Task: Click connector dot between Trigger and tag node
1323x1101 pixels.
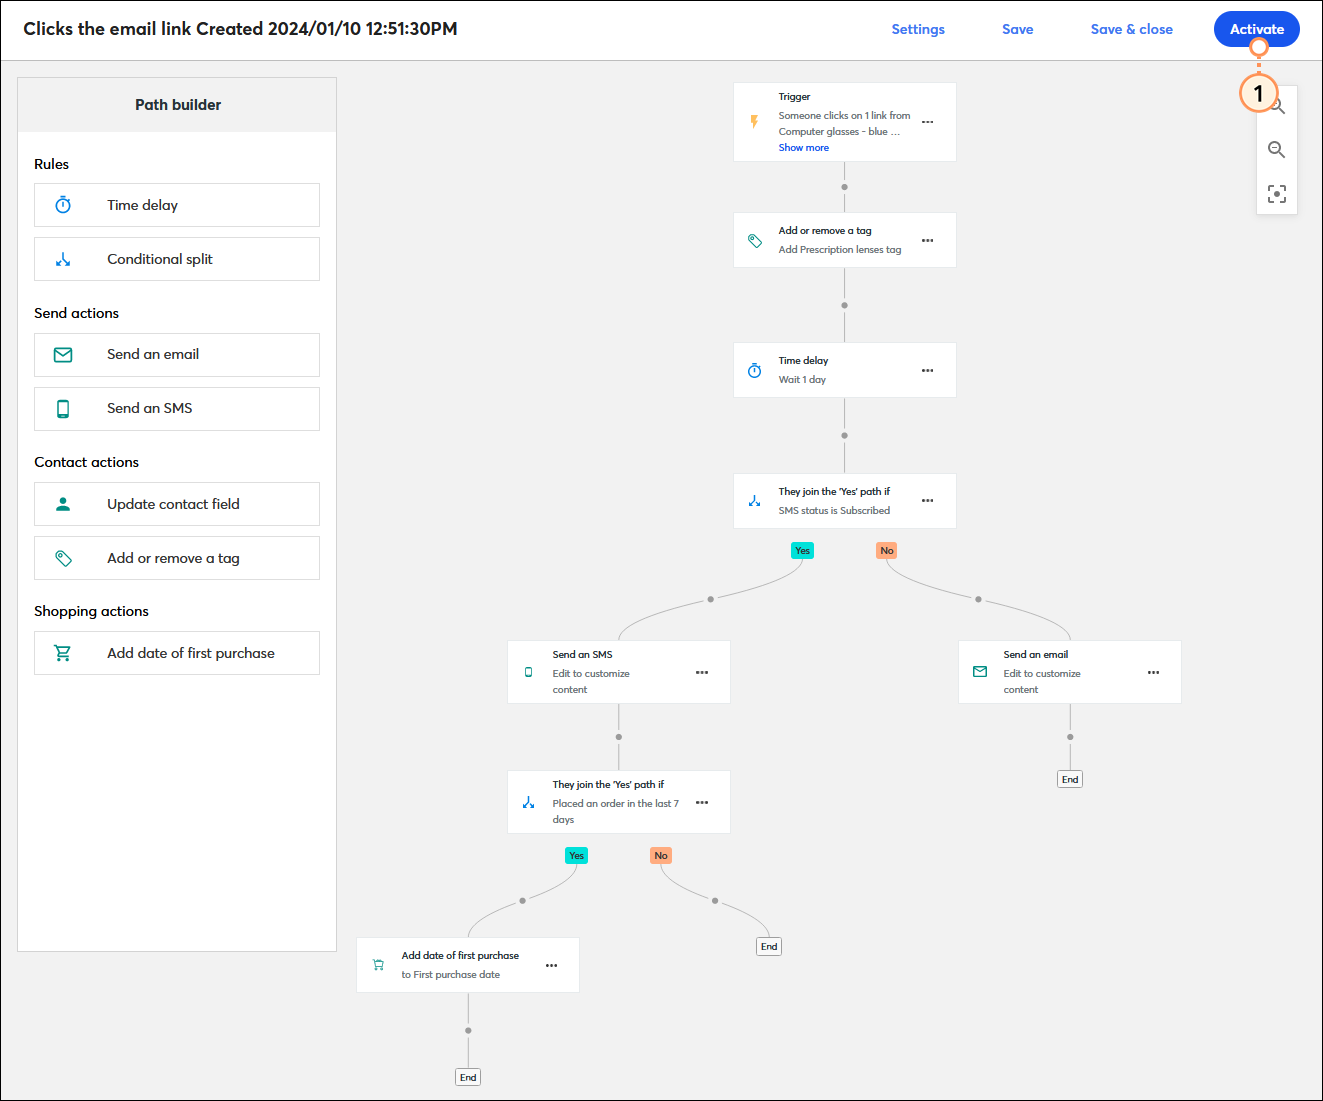Action: (x=845, y=187)
